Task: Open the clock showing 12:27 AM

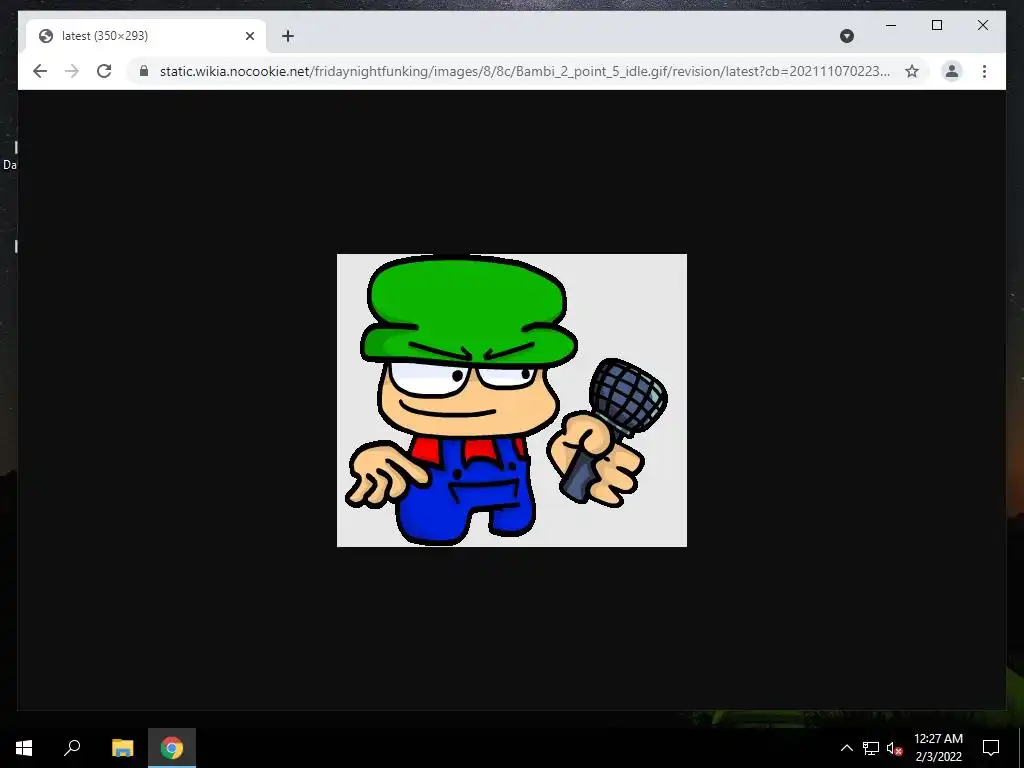Action: [938, 748]
